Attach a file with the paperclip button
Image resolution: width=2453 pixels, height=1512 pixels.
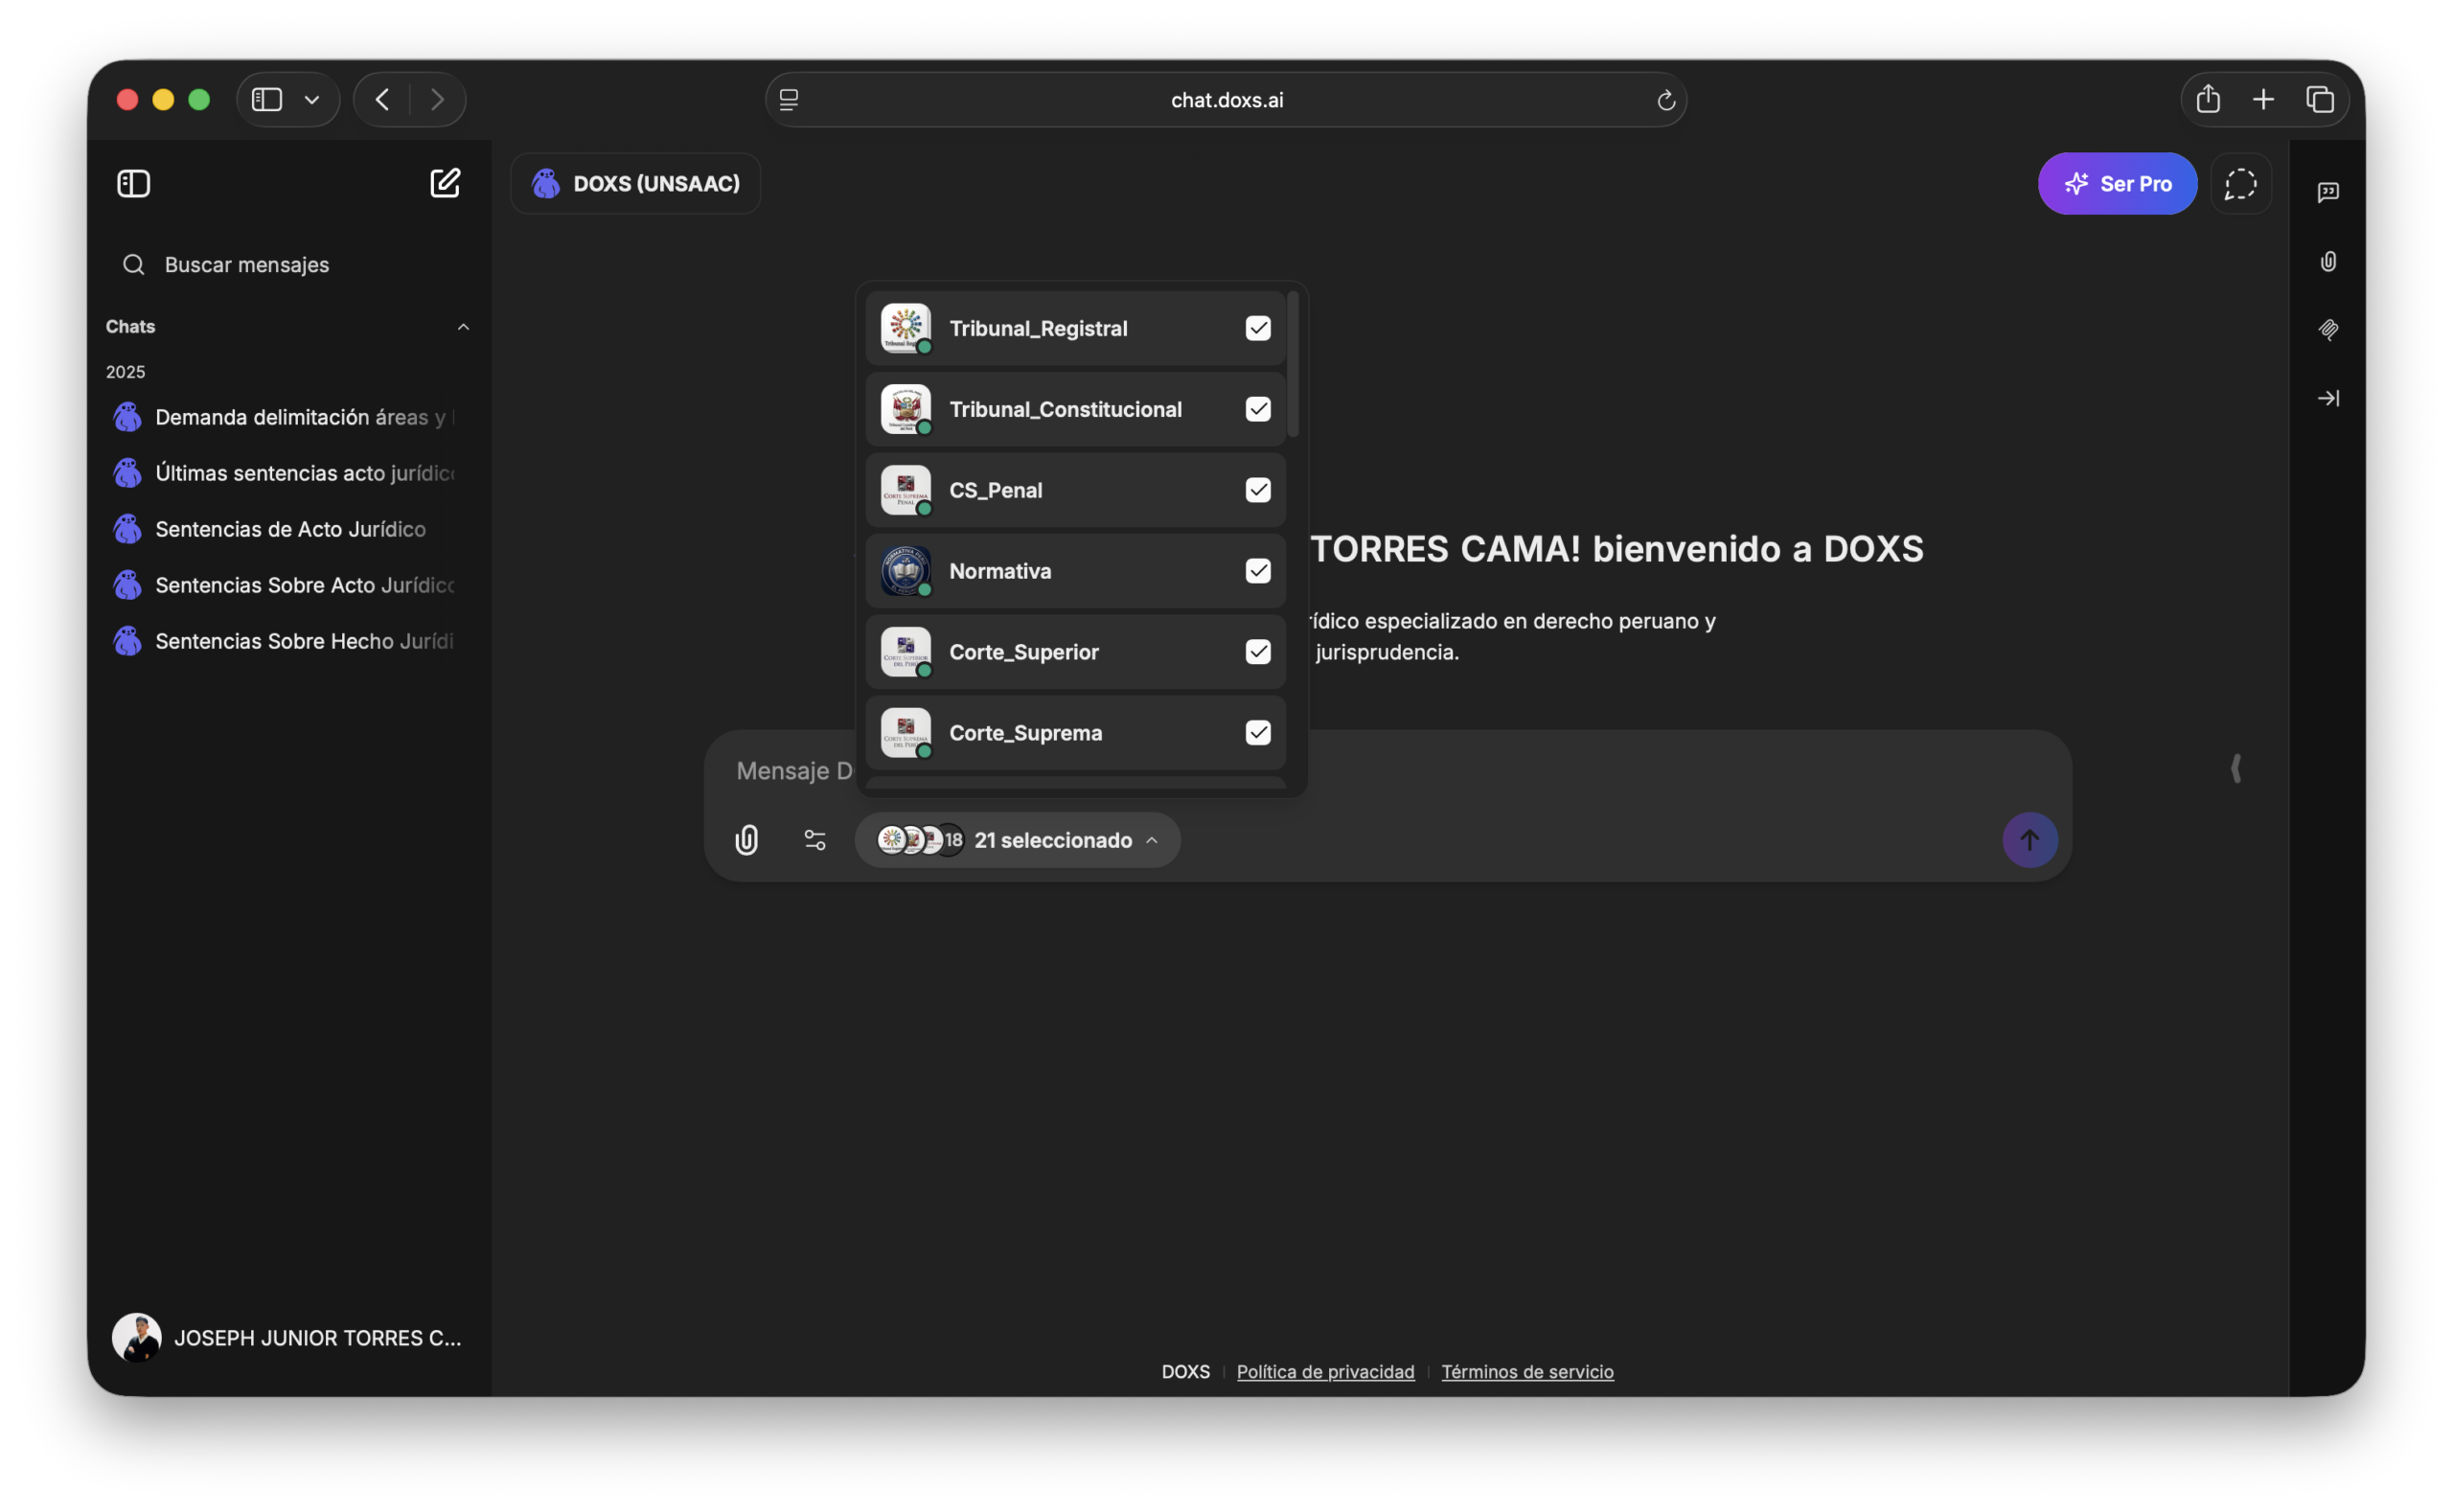747,840
